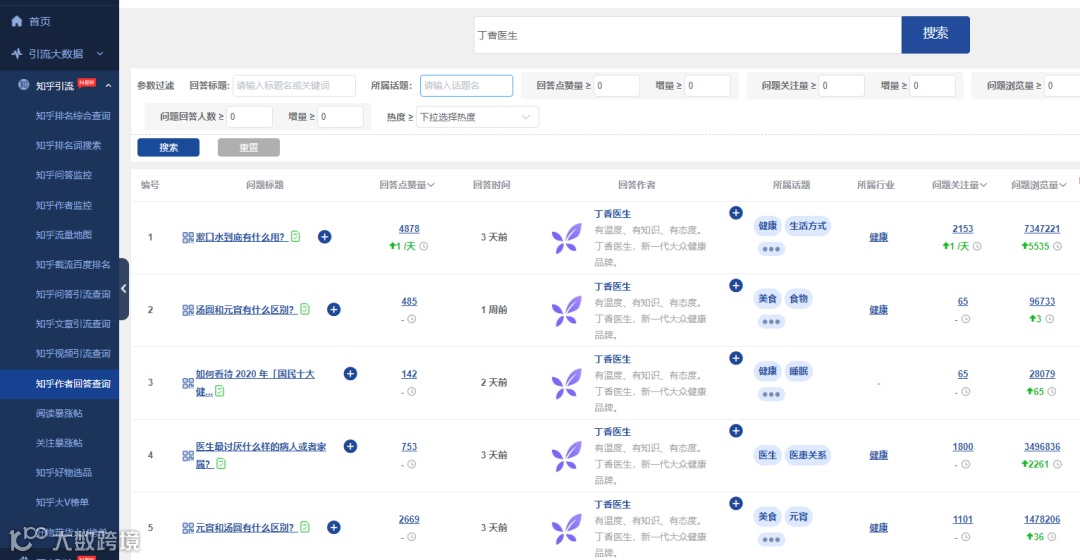Screen dimensions: 1080x560
Task: Select the 医患关系 topic tag
Action: (808, 455)
